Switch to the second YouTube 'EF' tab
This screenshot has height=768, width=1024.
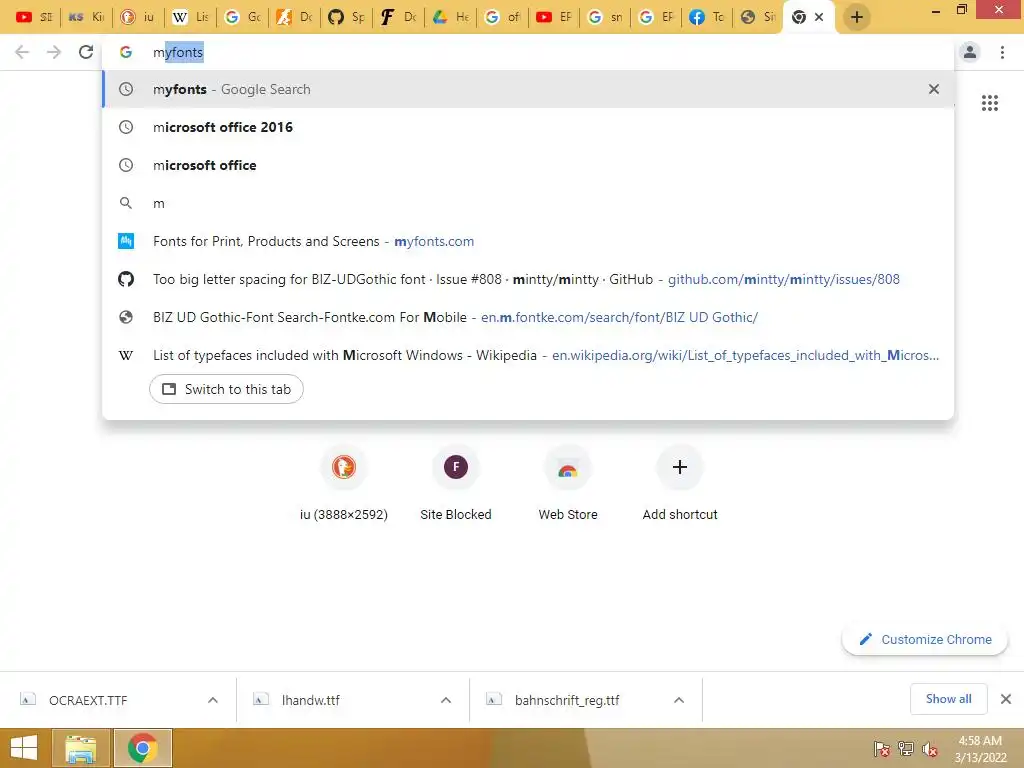click(x=554, y=17)
